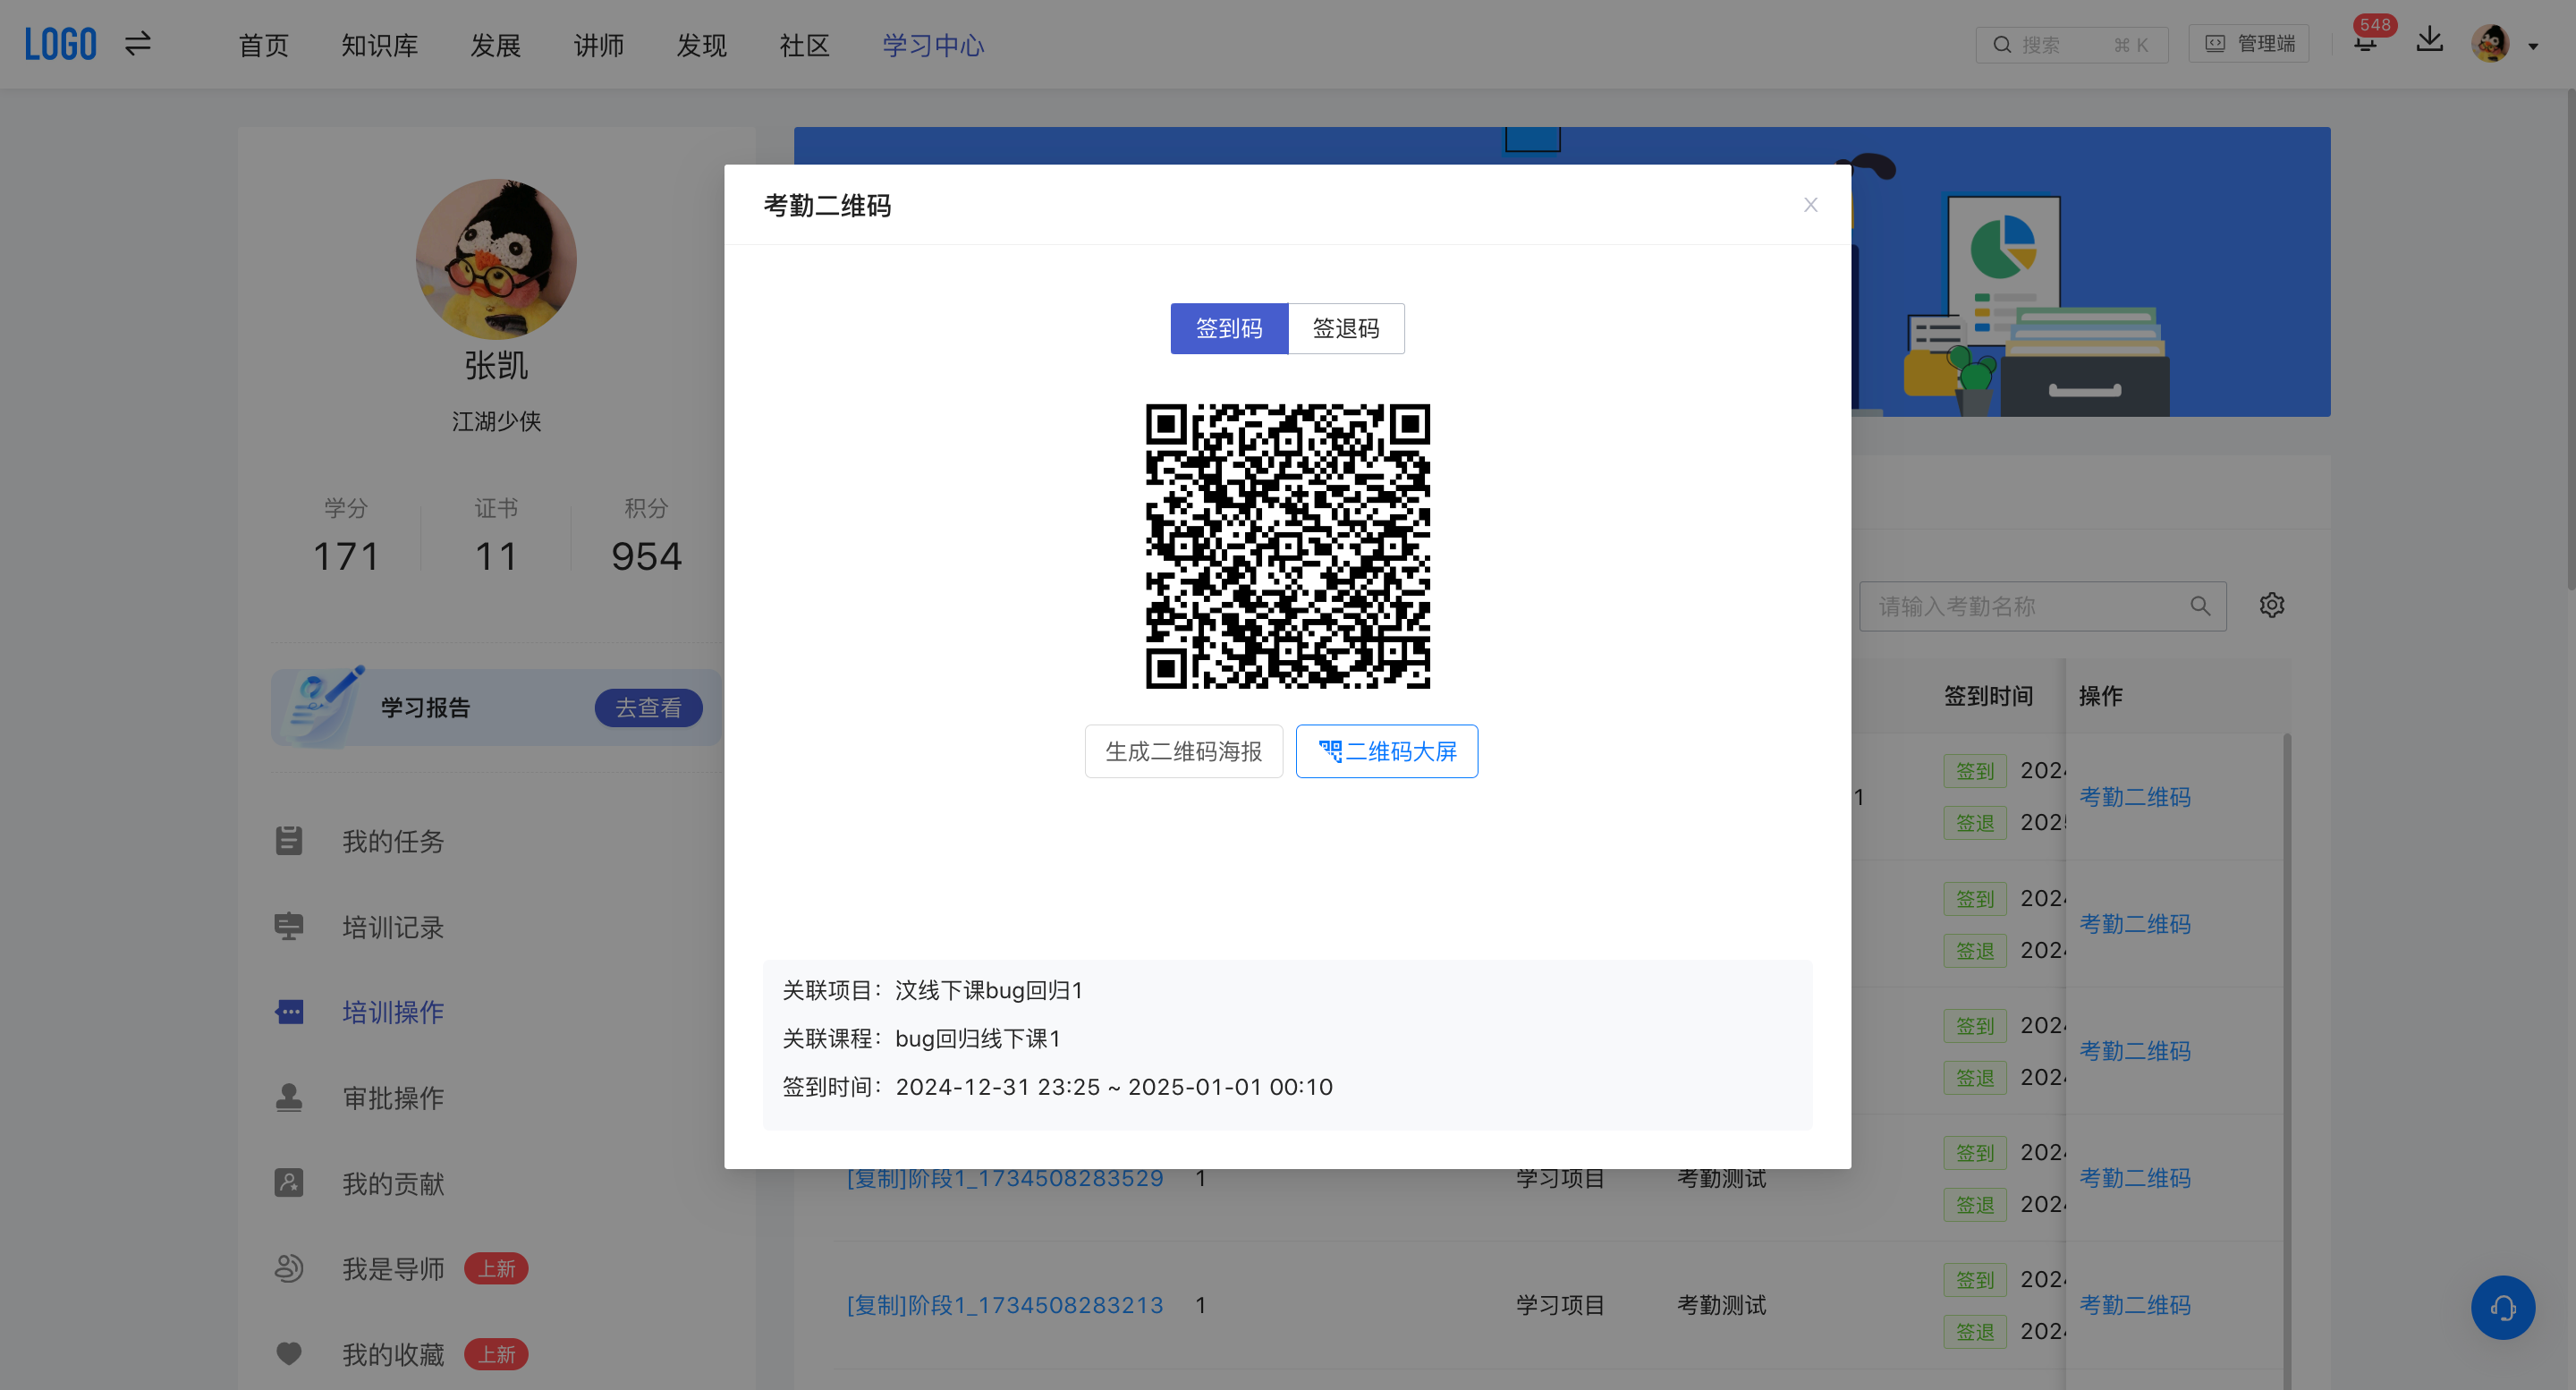Screen dimensions: 2576x1390
Task: Open the 知识库 menu
Action: coord(380,45)
